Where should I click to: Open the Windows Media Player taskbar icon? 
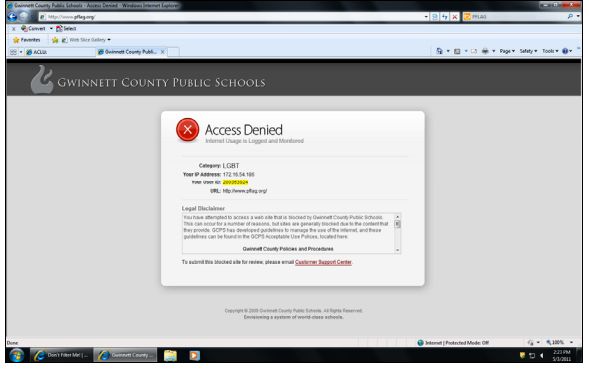click(195, 355)
